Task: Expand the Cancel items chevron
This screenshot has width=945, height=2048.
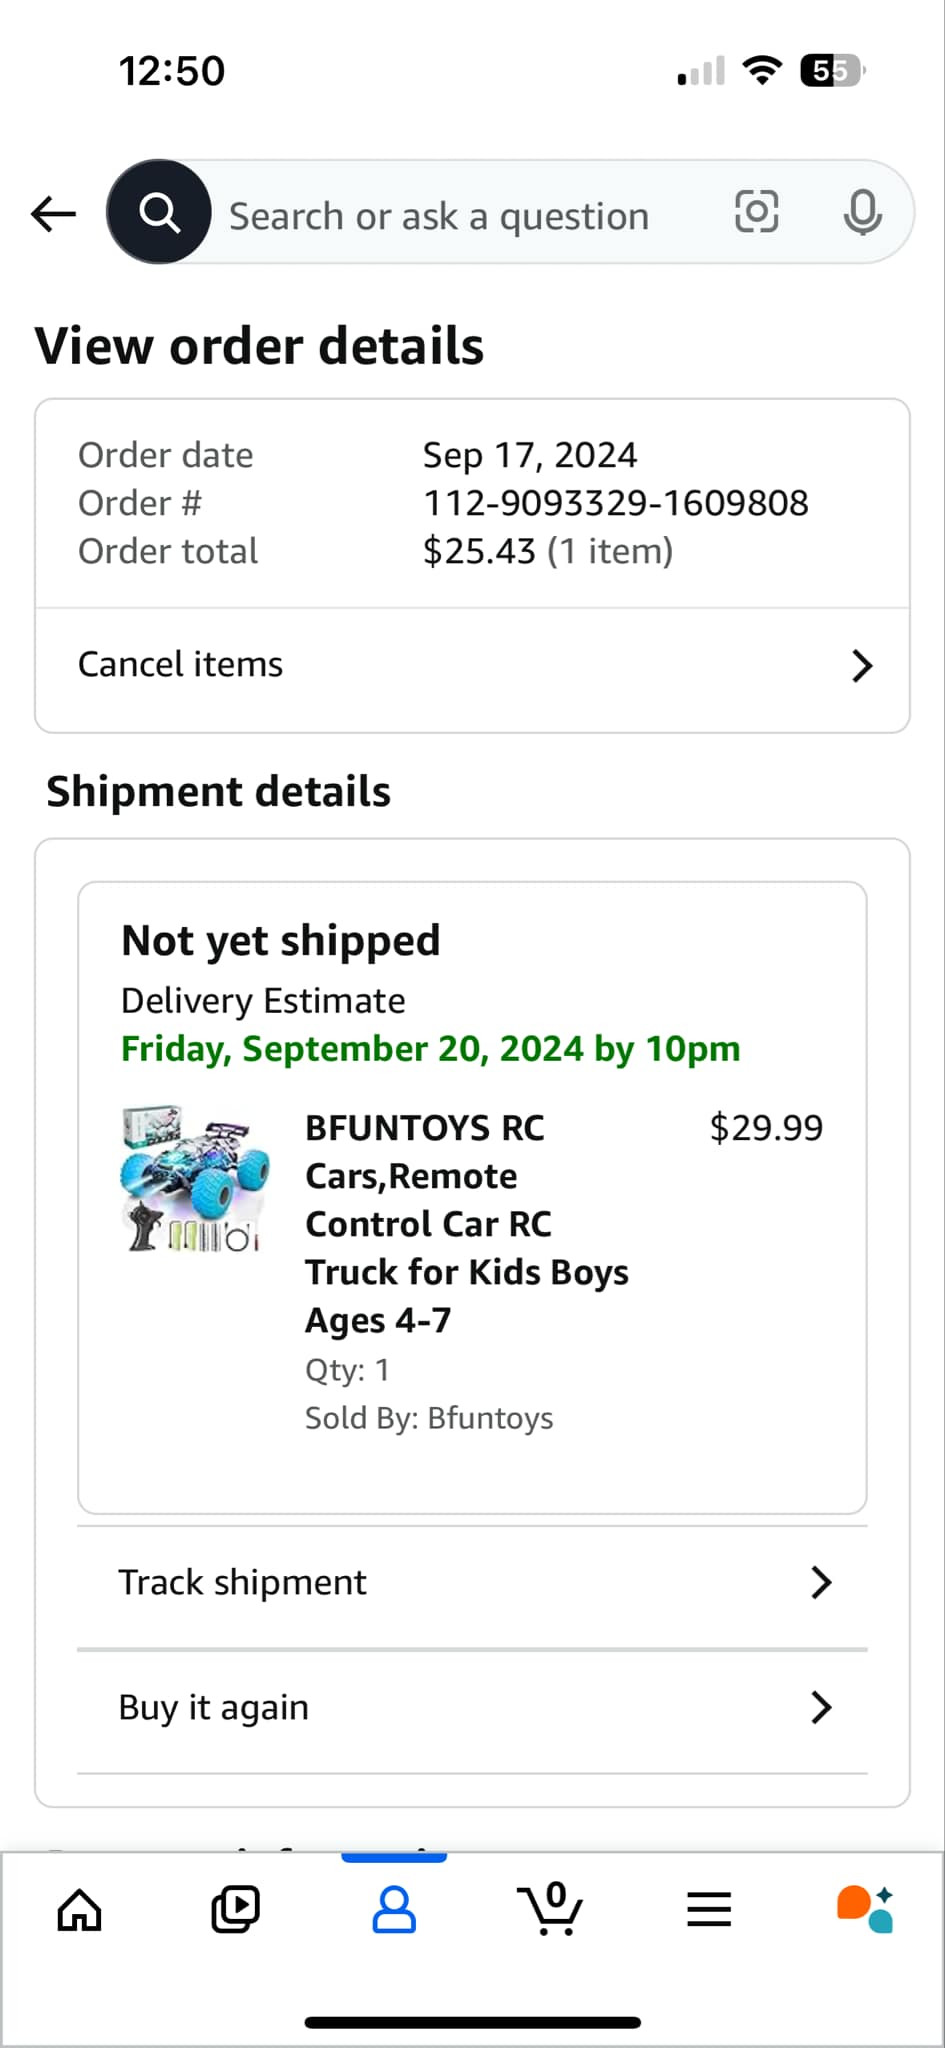Action: [861, 666]
